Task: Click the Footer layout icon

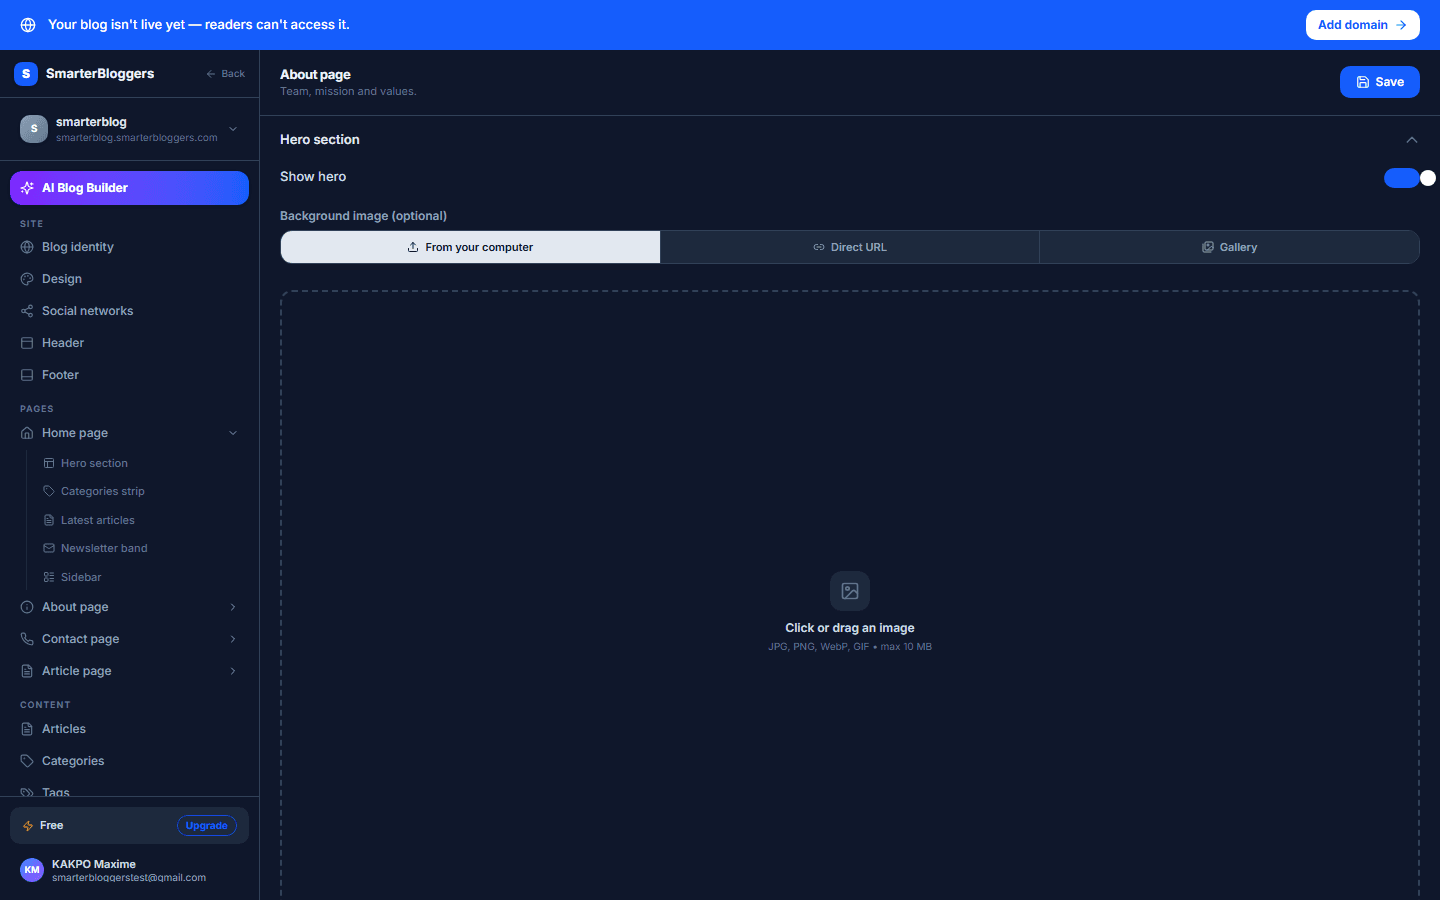Action: tap(27, 375)
